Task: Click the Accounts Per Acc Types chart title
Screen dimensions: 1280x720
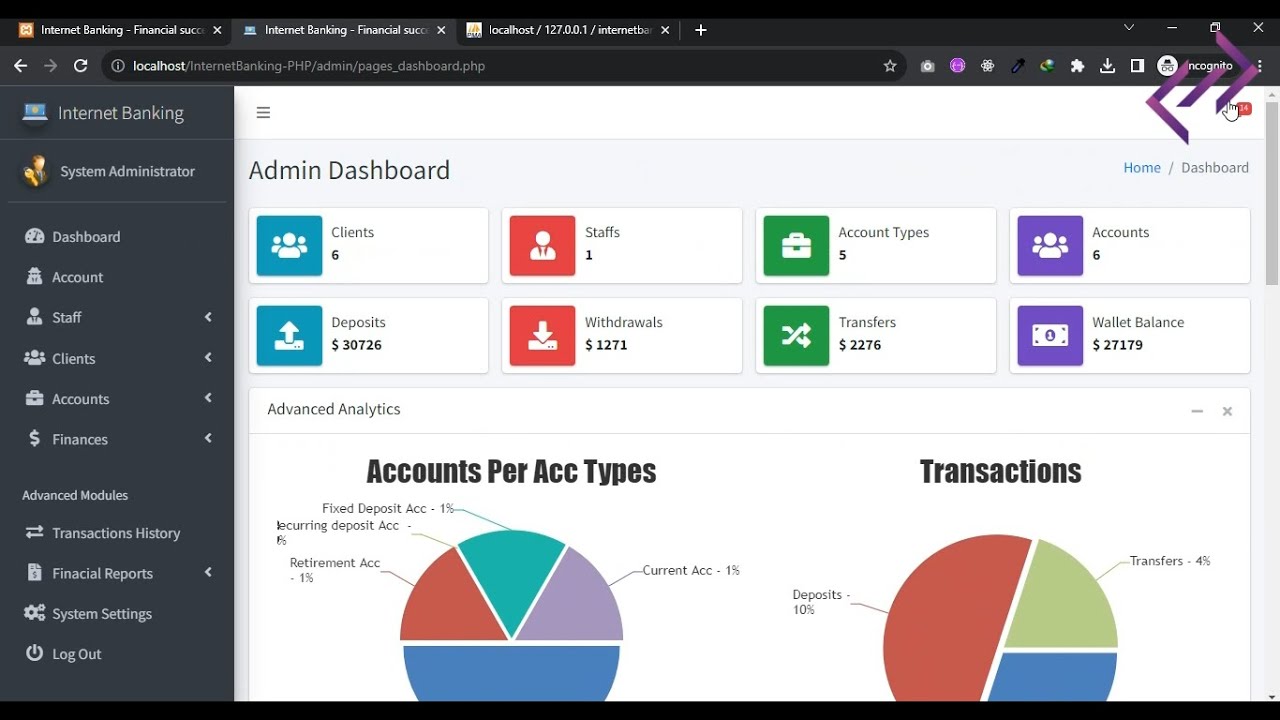Action: tap(511, 471)
